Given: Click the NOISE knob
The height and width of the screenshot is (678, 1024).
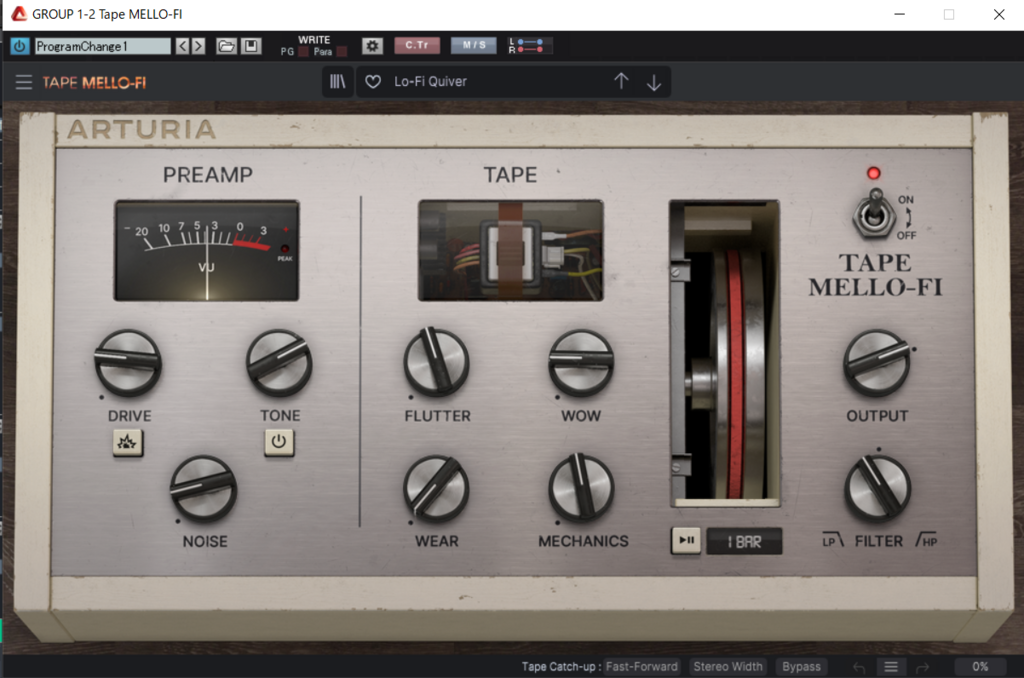Looking at the screenshot, I should [x=203, y=489].
